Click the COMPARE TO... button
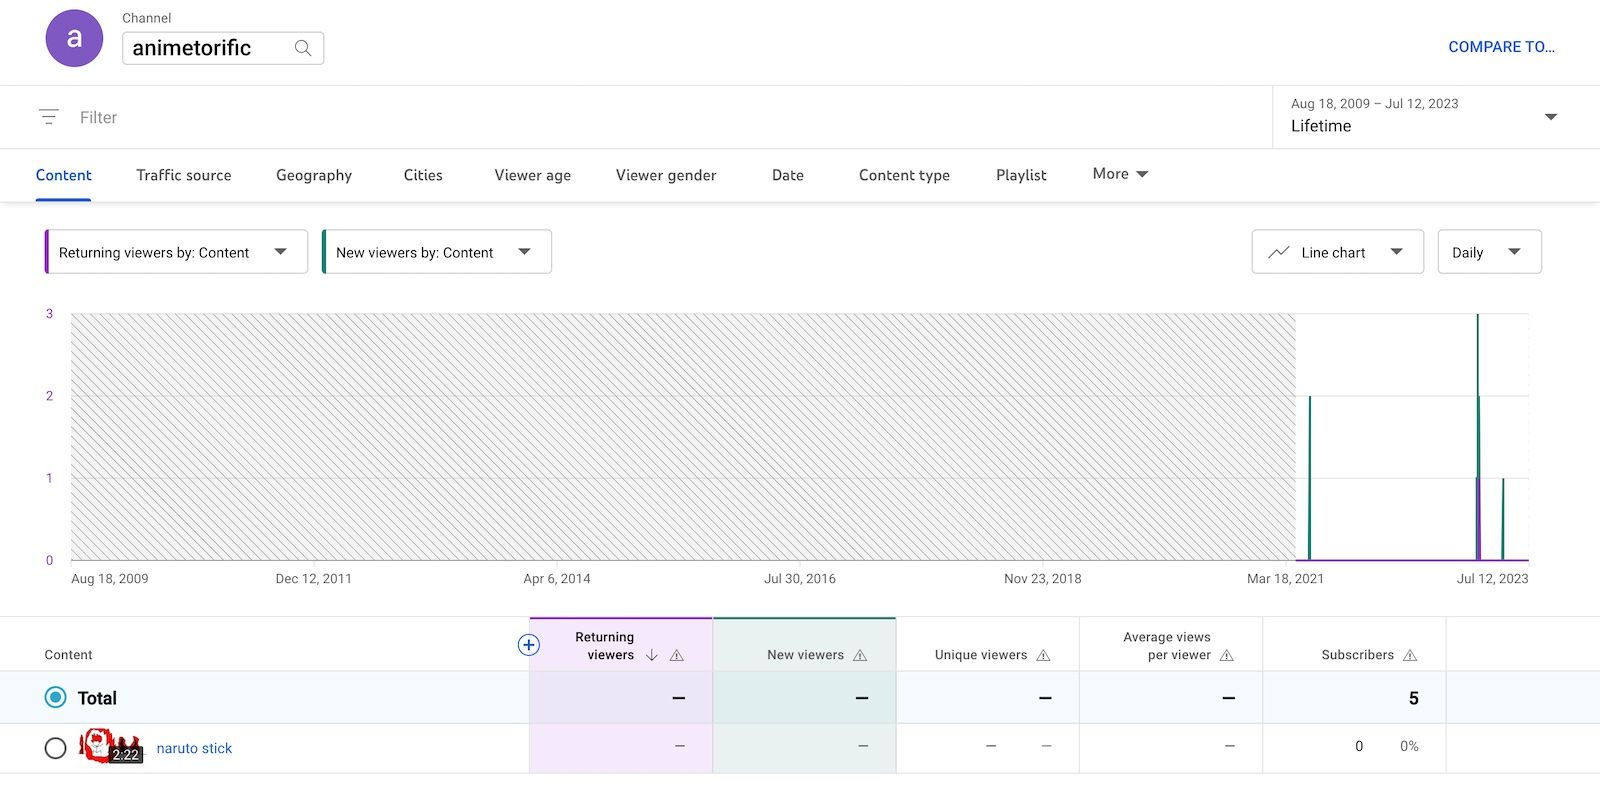 (1501, 47)
